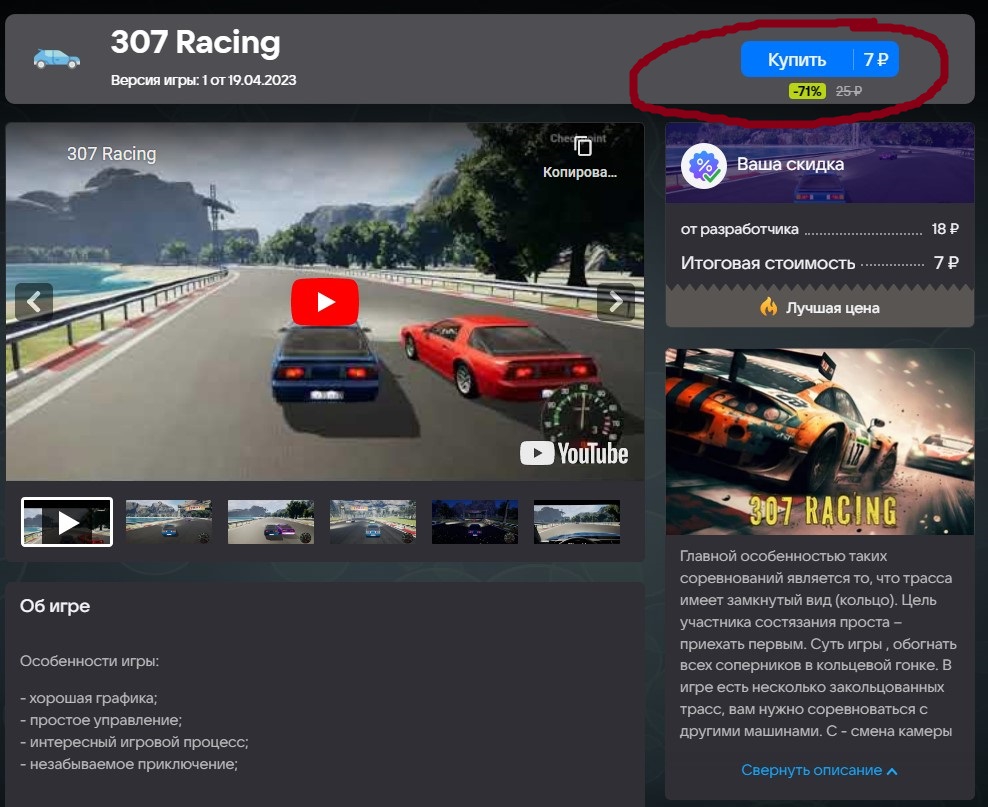988x807 pixels.
Task: Open the thumbnail with a purple car
Action: (271, 522)
